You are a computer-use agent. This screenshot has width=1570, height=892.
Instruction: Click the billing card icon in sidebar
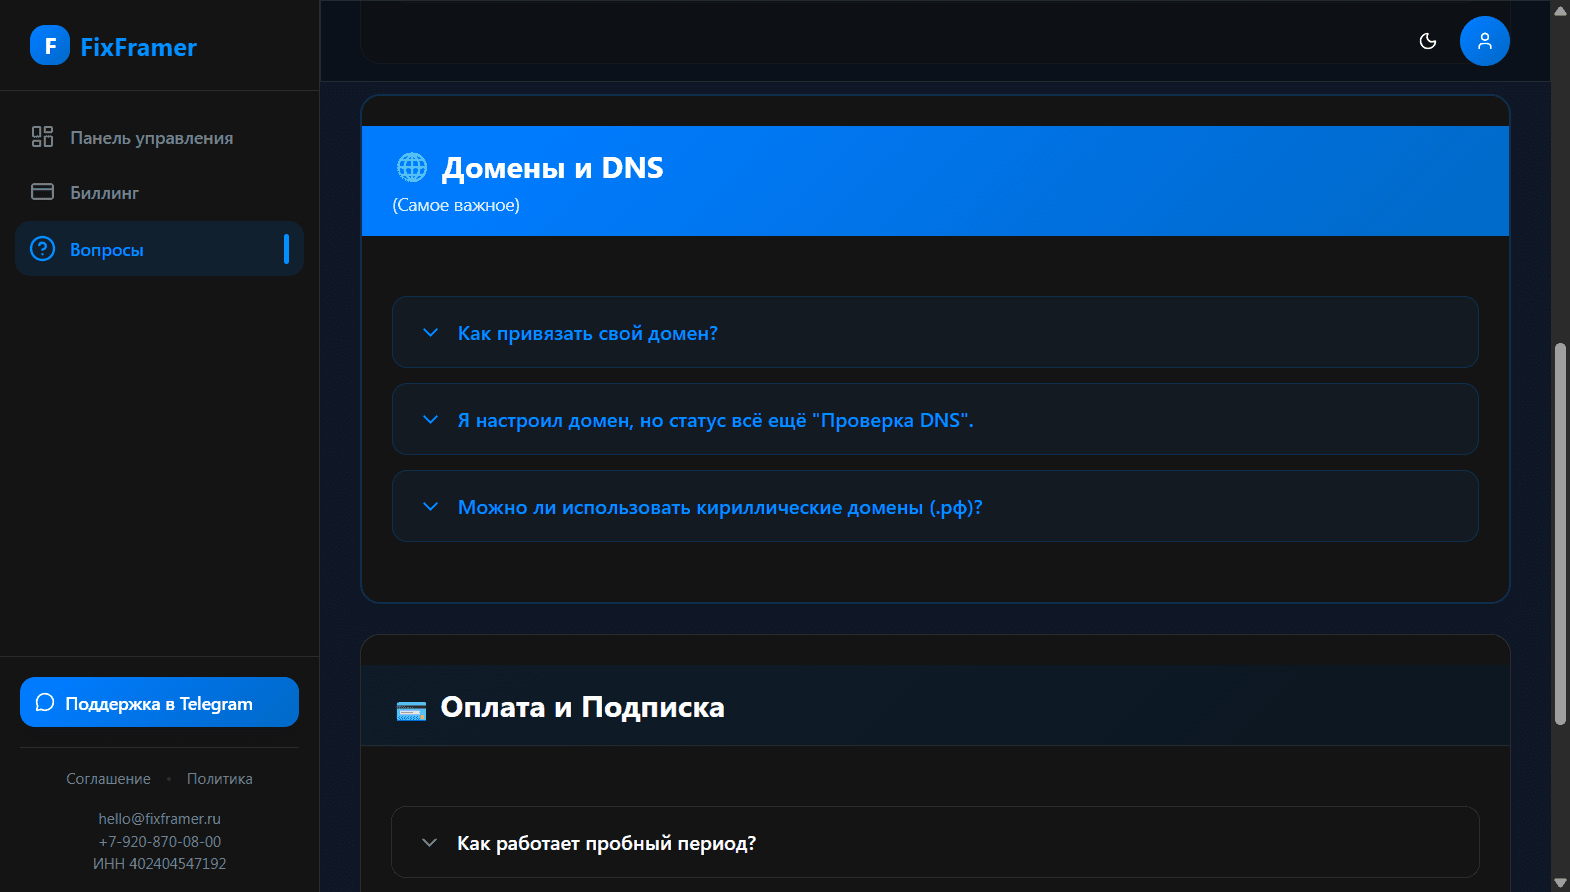[x=42, y=192]
